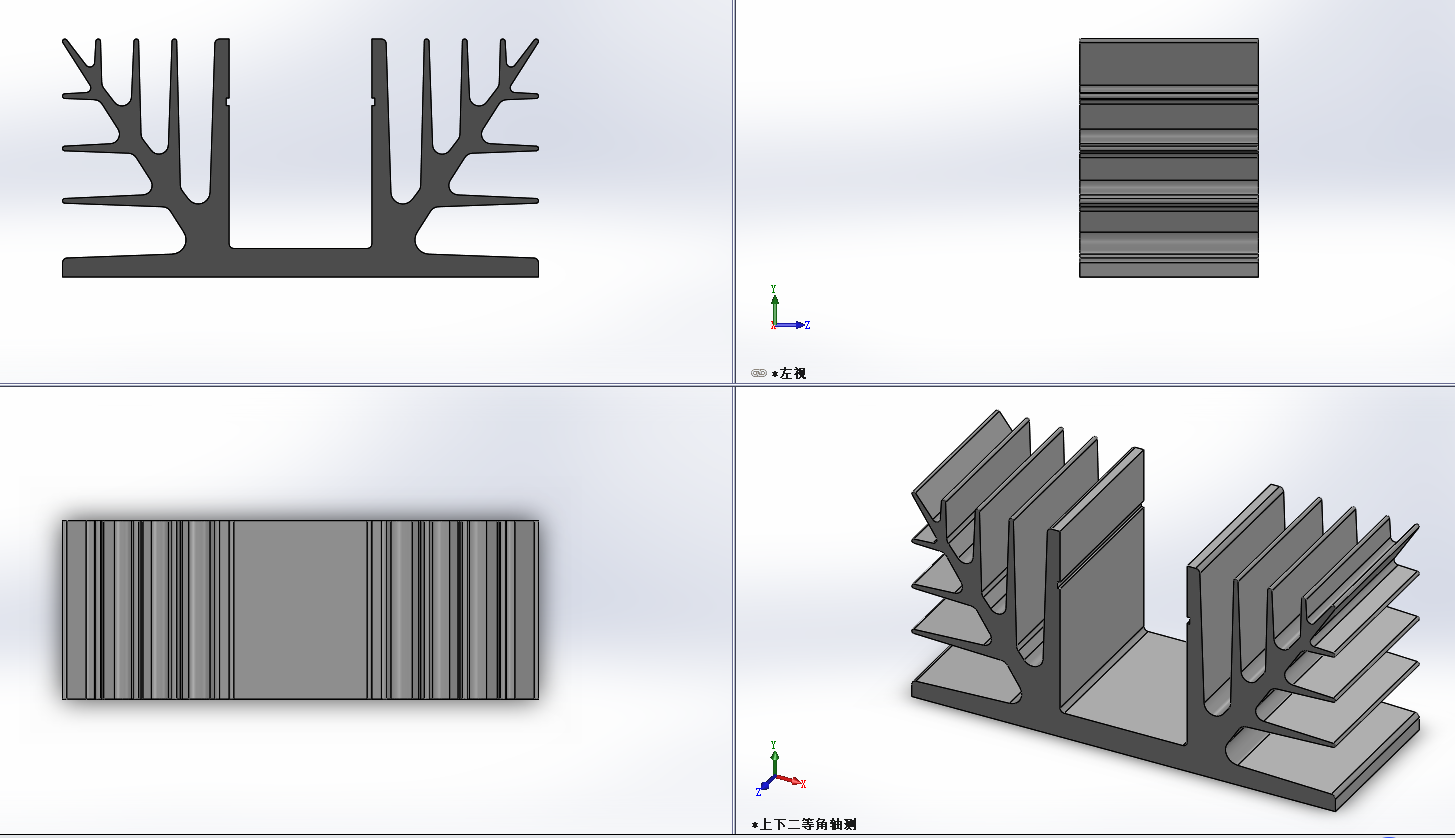The width and height of the screenshot is (1455, 838).
Task: Click the Y-Z triad in the left view
Action: coord(789,308)
